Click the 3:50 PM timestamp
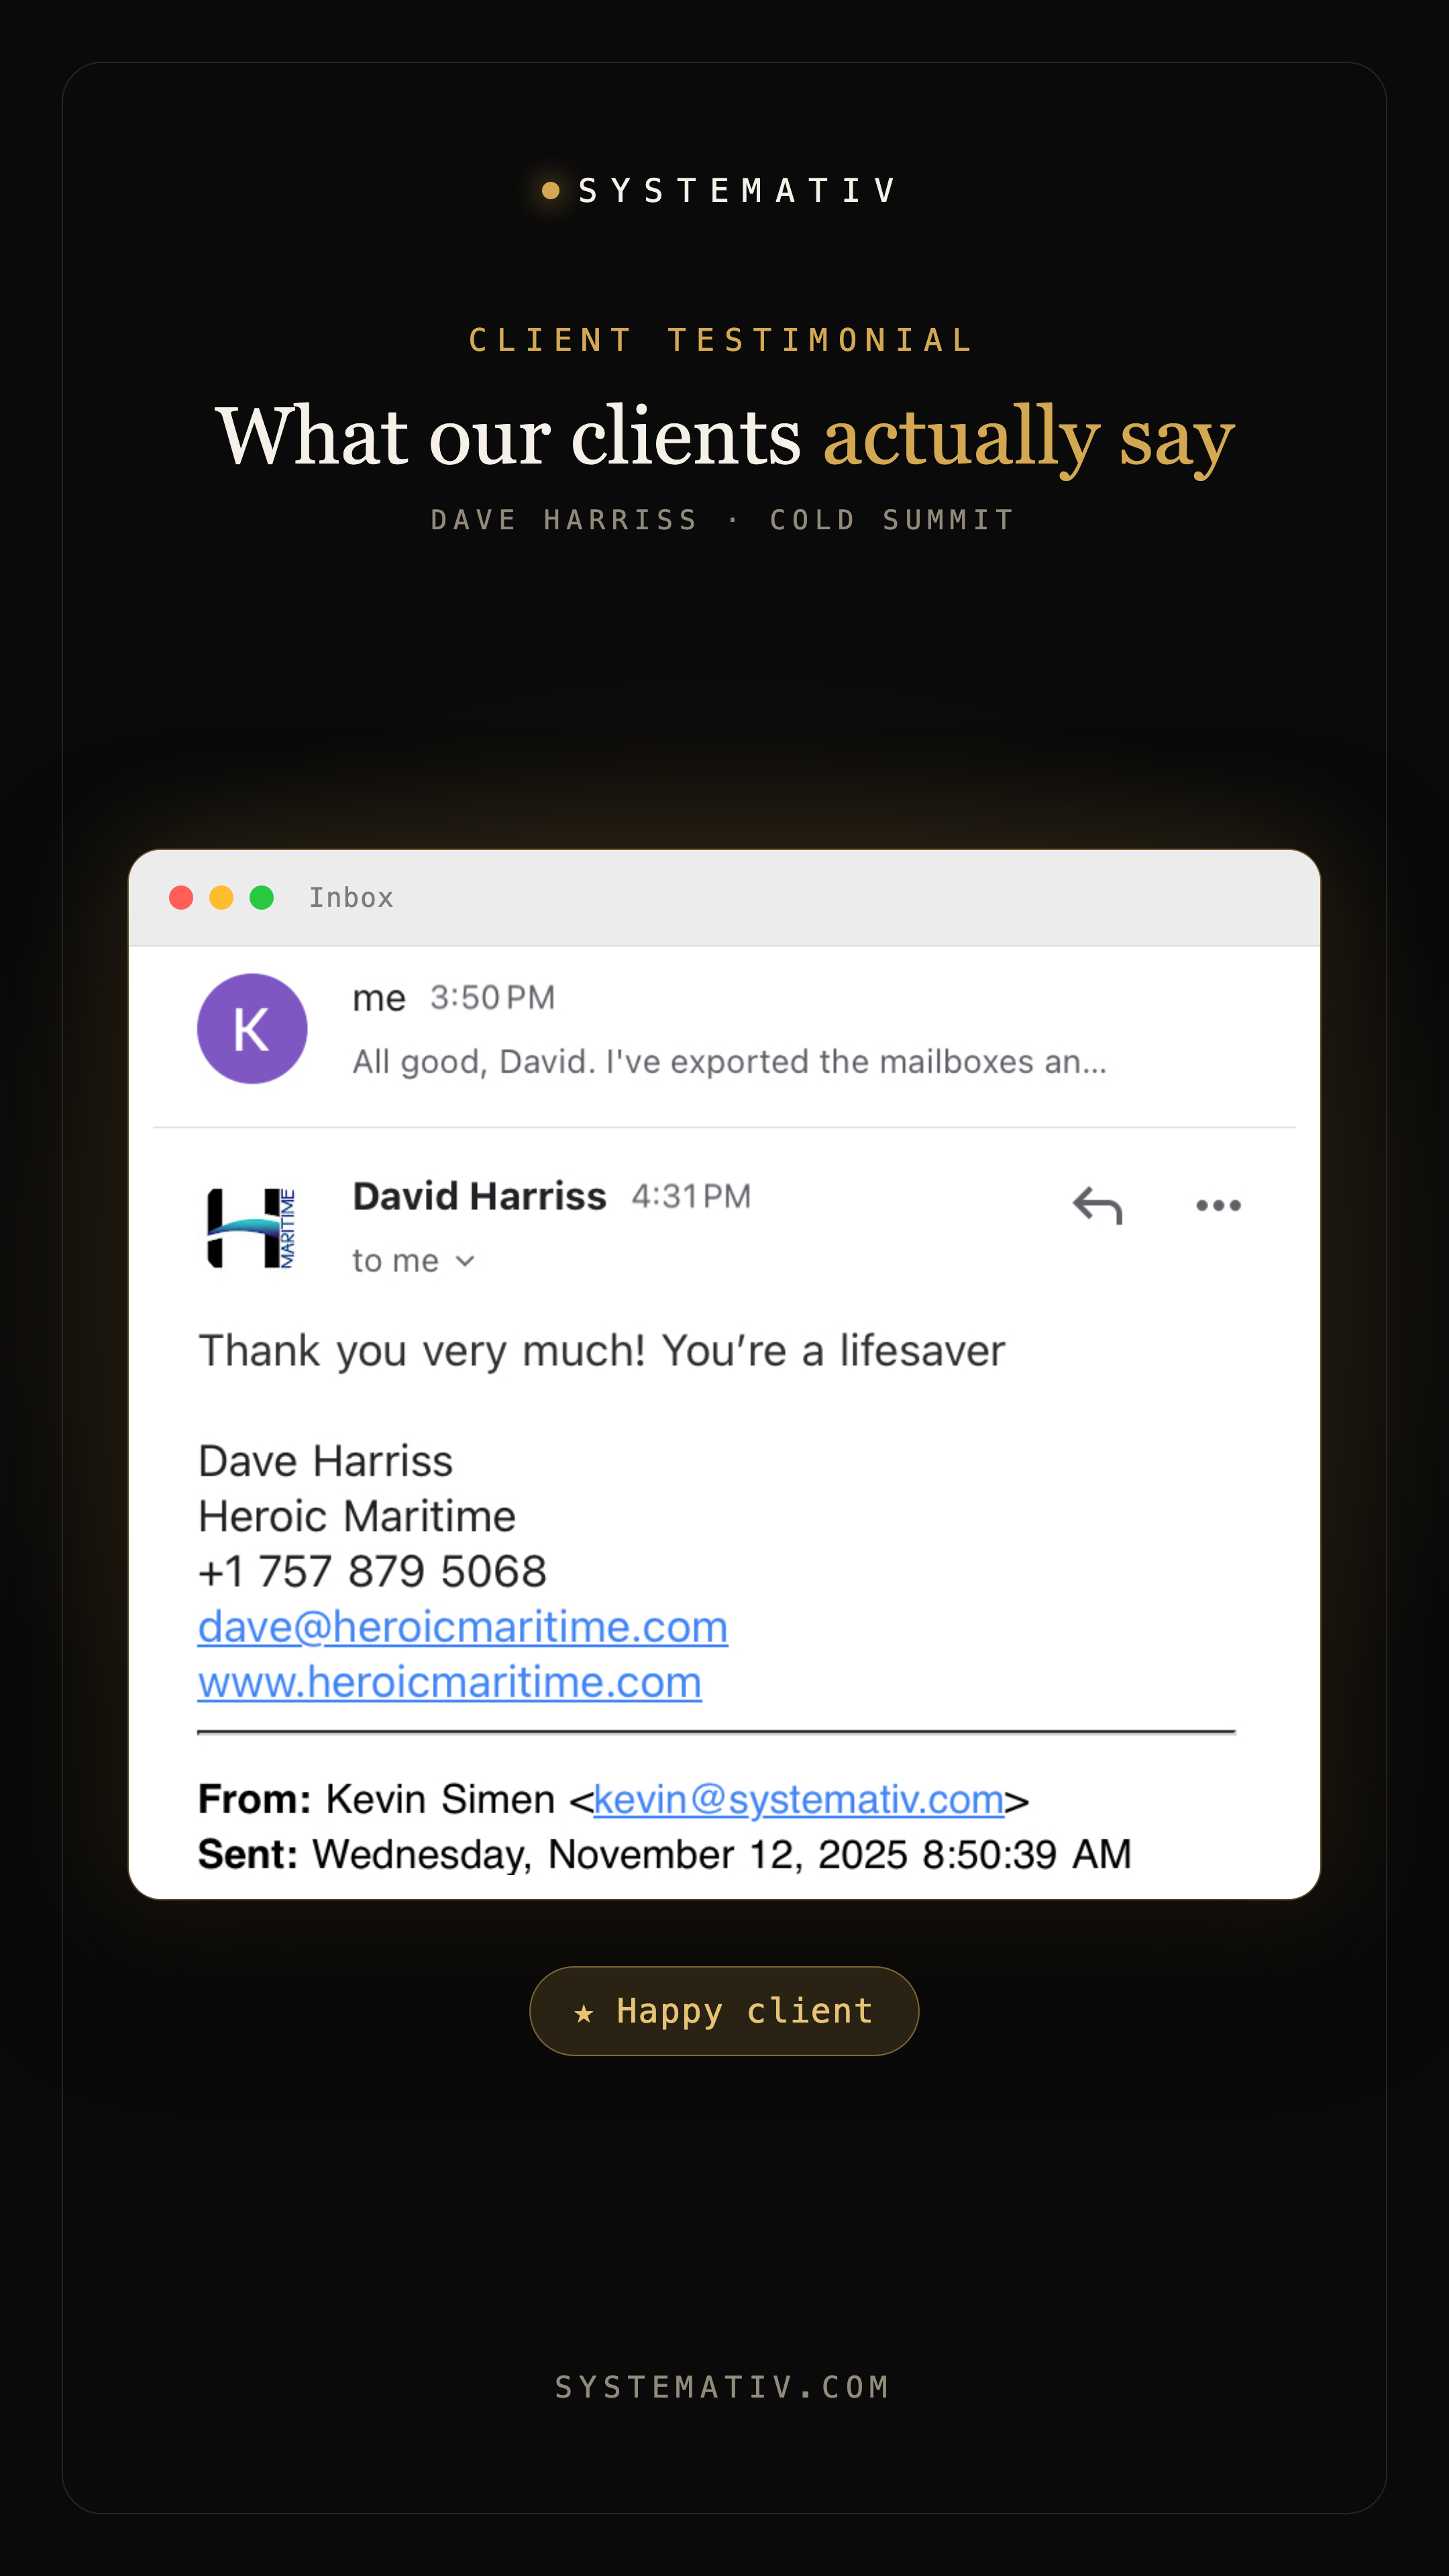Viewport: 1449px width, 2576px height. (493, 997)
